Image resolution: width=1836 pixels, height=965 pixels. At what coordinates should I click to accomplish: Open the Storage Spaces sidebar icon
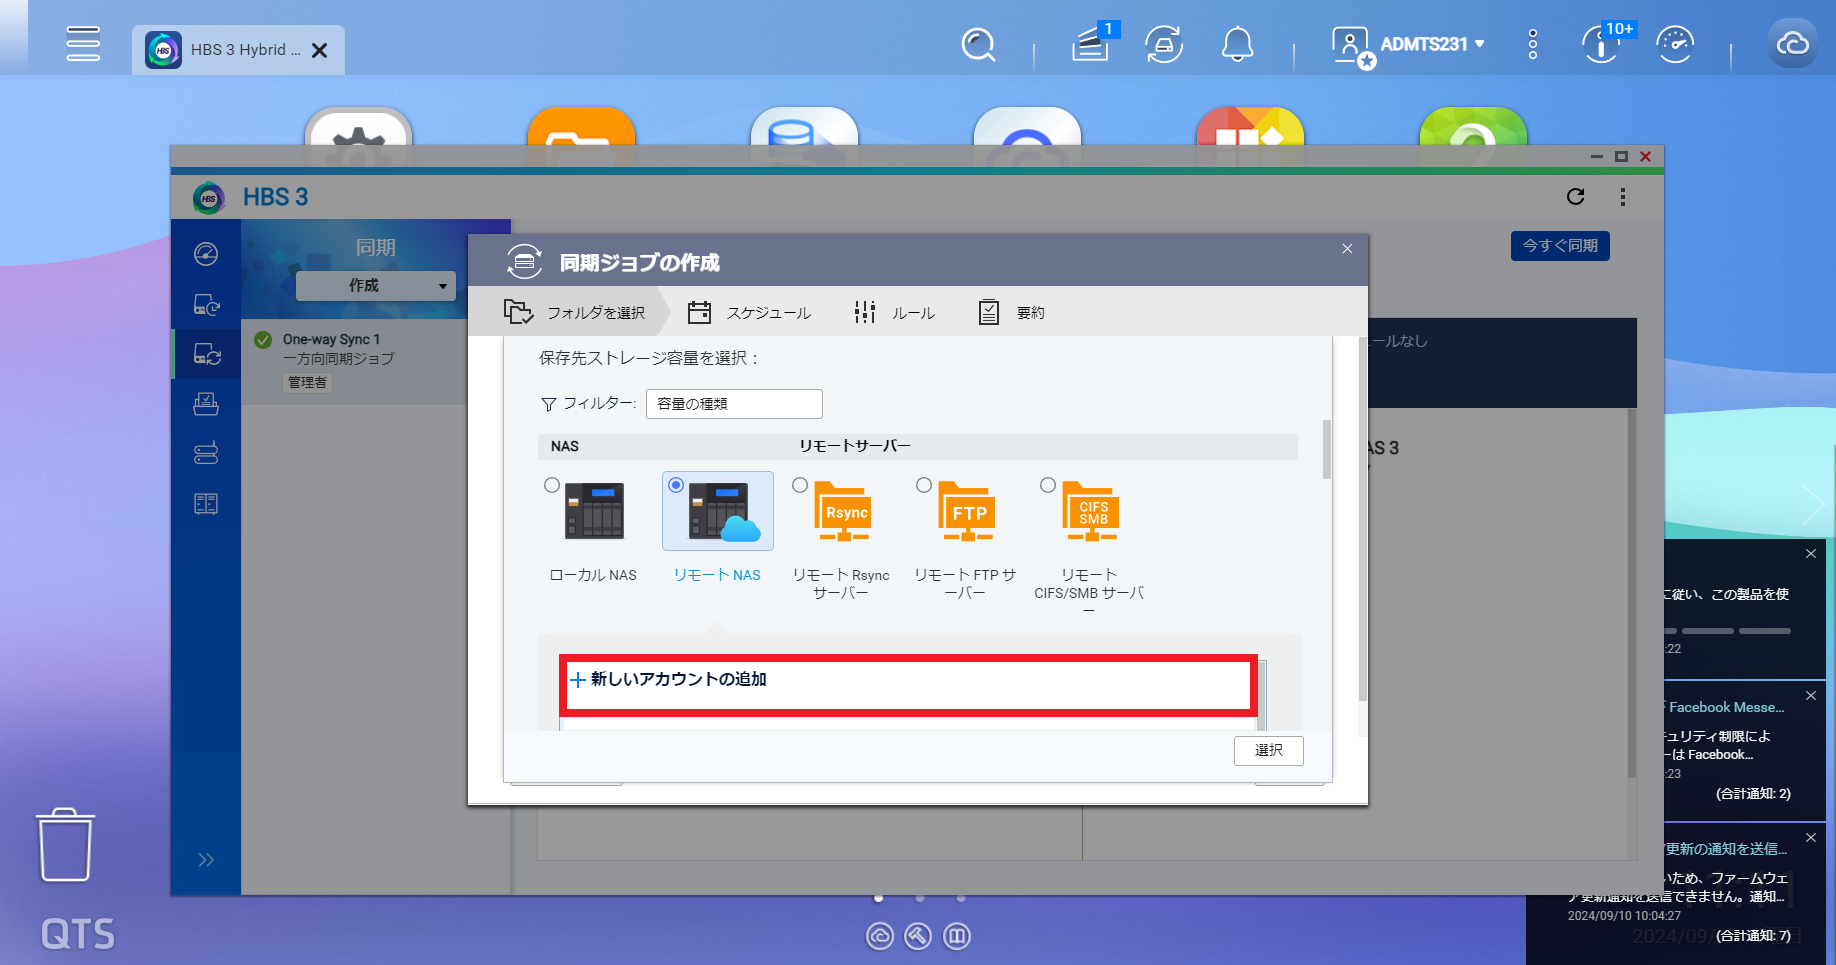[206, 454]
